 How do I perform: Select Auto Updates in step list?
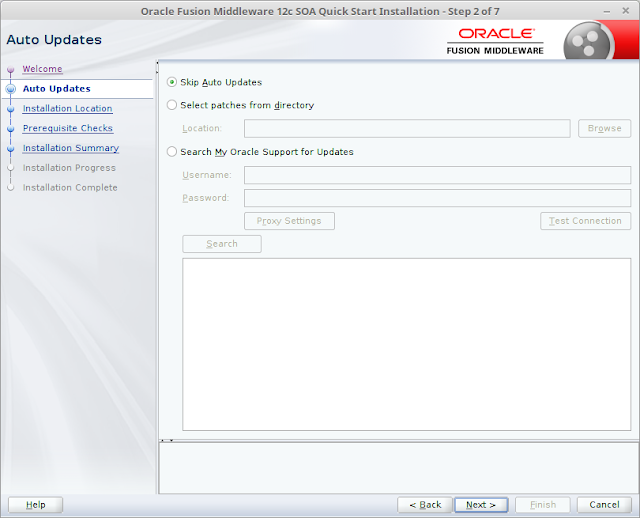coord(57,89)
